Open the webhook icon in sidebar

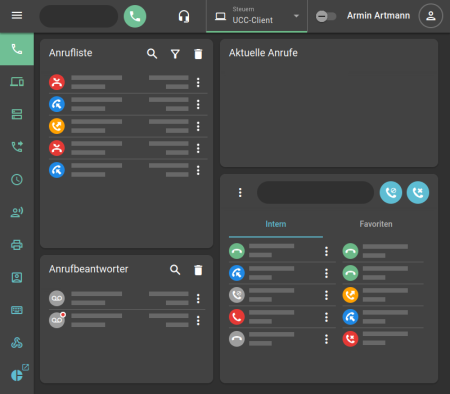(17, 342)
